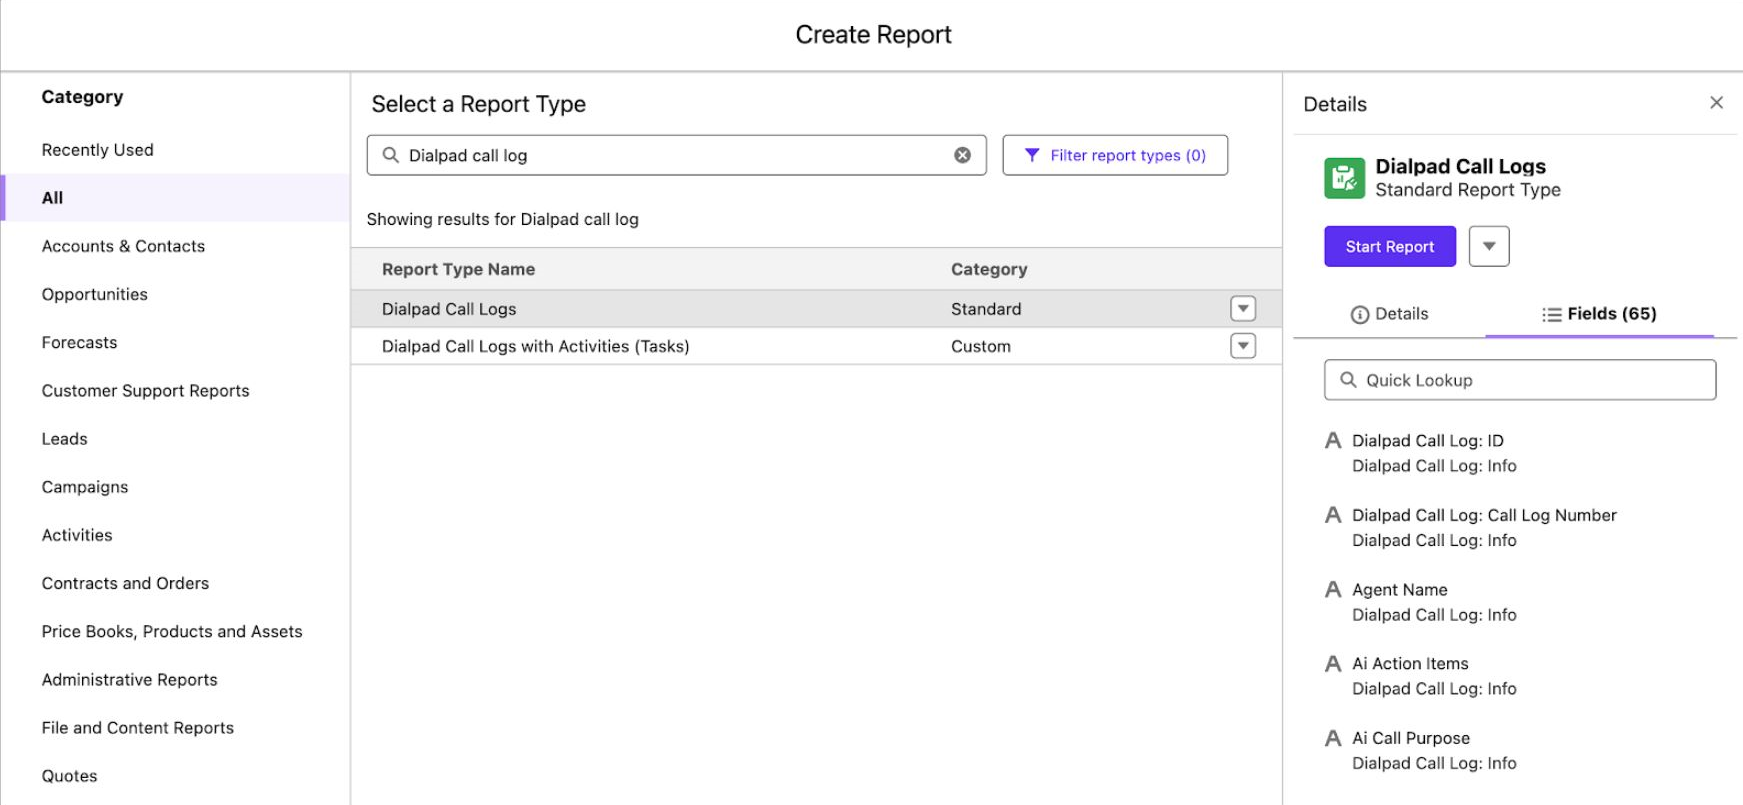Click the text-type icon beside Ai Action Items
The height and width of the screenshot is (805, 1743).
coord(1333,663)
